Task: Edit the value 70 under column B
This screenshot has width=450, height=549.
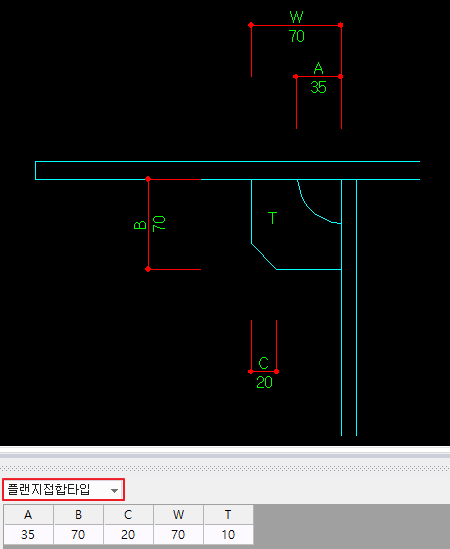Action: [x=78, y=534]
